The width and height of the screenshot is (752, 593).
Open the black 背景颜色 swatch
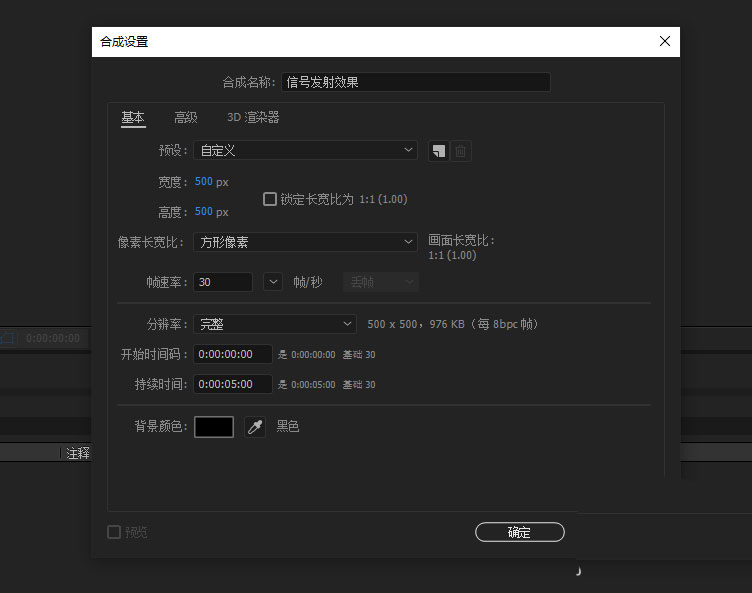[x=214, y=427]
